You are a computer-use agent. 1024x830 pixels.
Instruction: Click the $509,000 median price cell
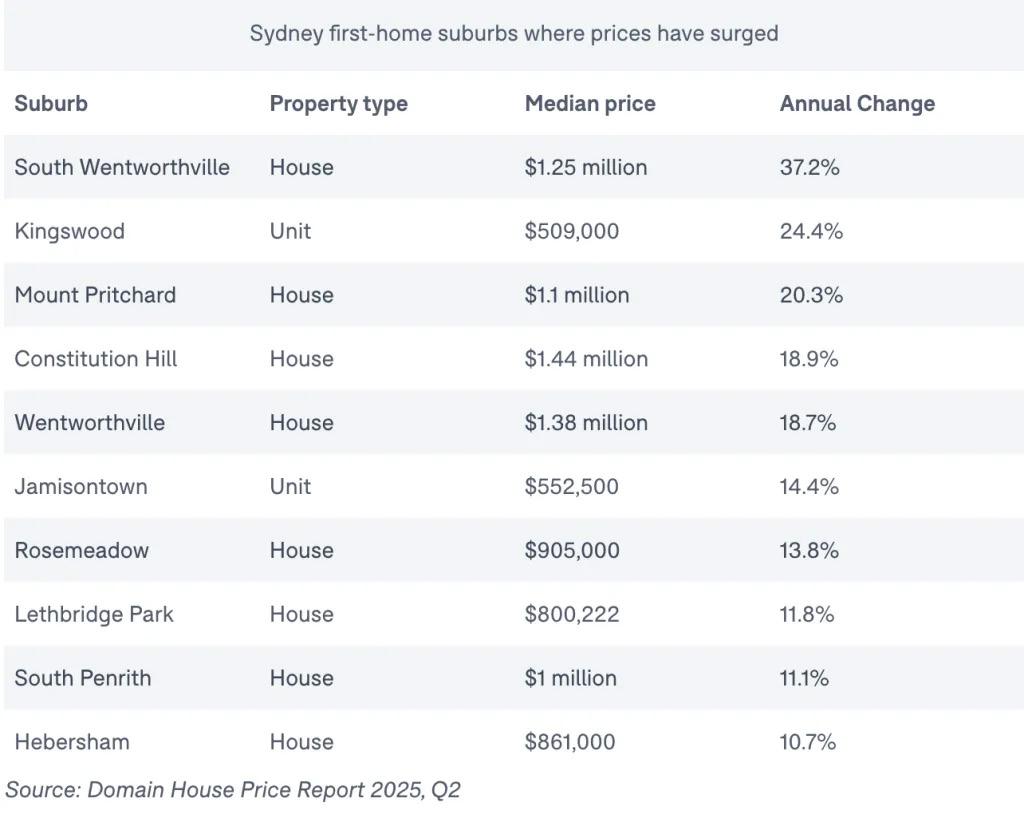(x=571, y=231)
